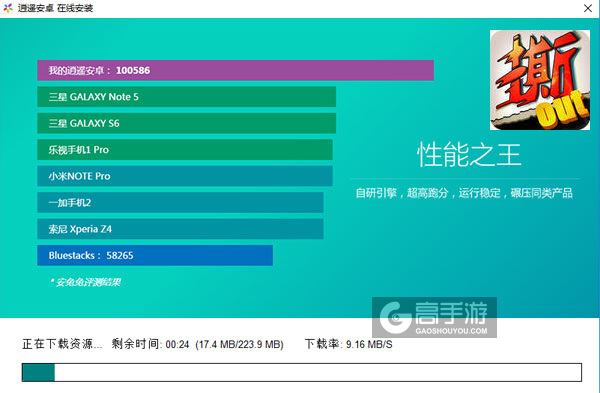Select the 小米NOTE Pro bar

pos(185,176)
